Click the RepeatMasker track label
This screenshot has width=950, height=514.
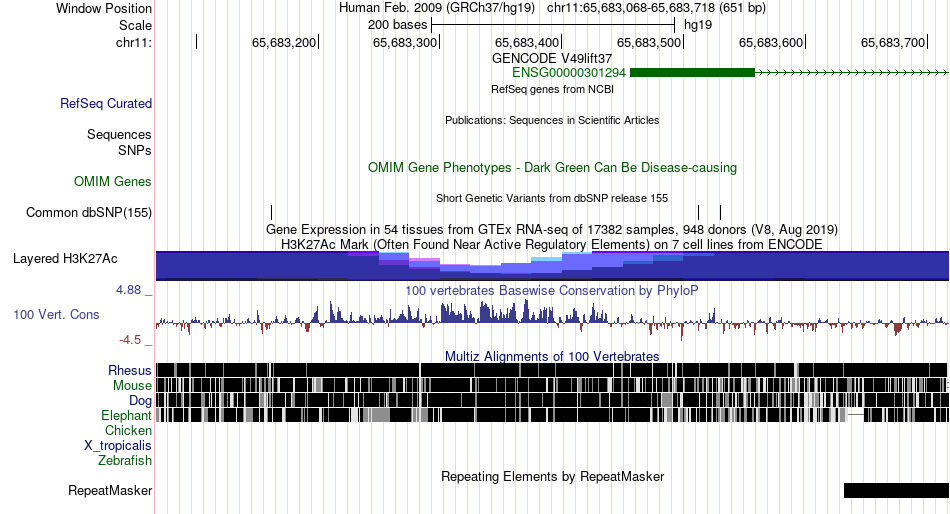[110, 490]
